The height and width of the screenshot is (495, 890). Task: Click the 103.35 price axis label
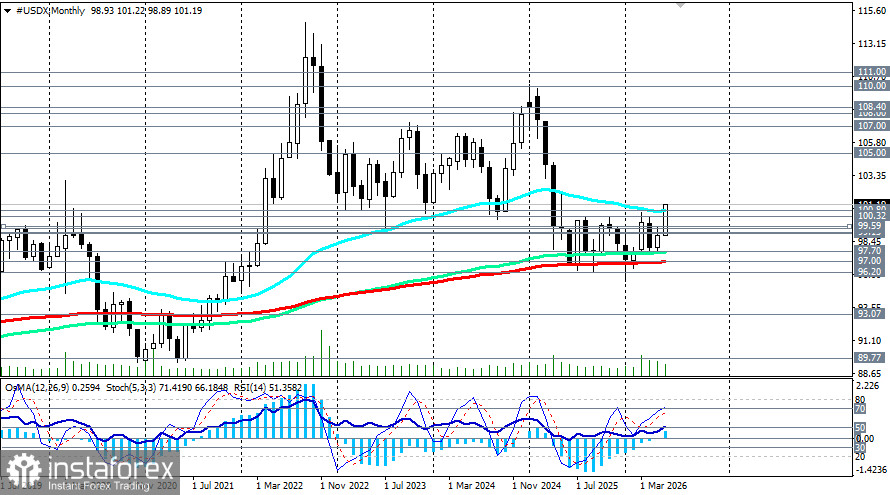(873, 175)
